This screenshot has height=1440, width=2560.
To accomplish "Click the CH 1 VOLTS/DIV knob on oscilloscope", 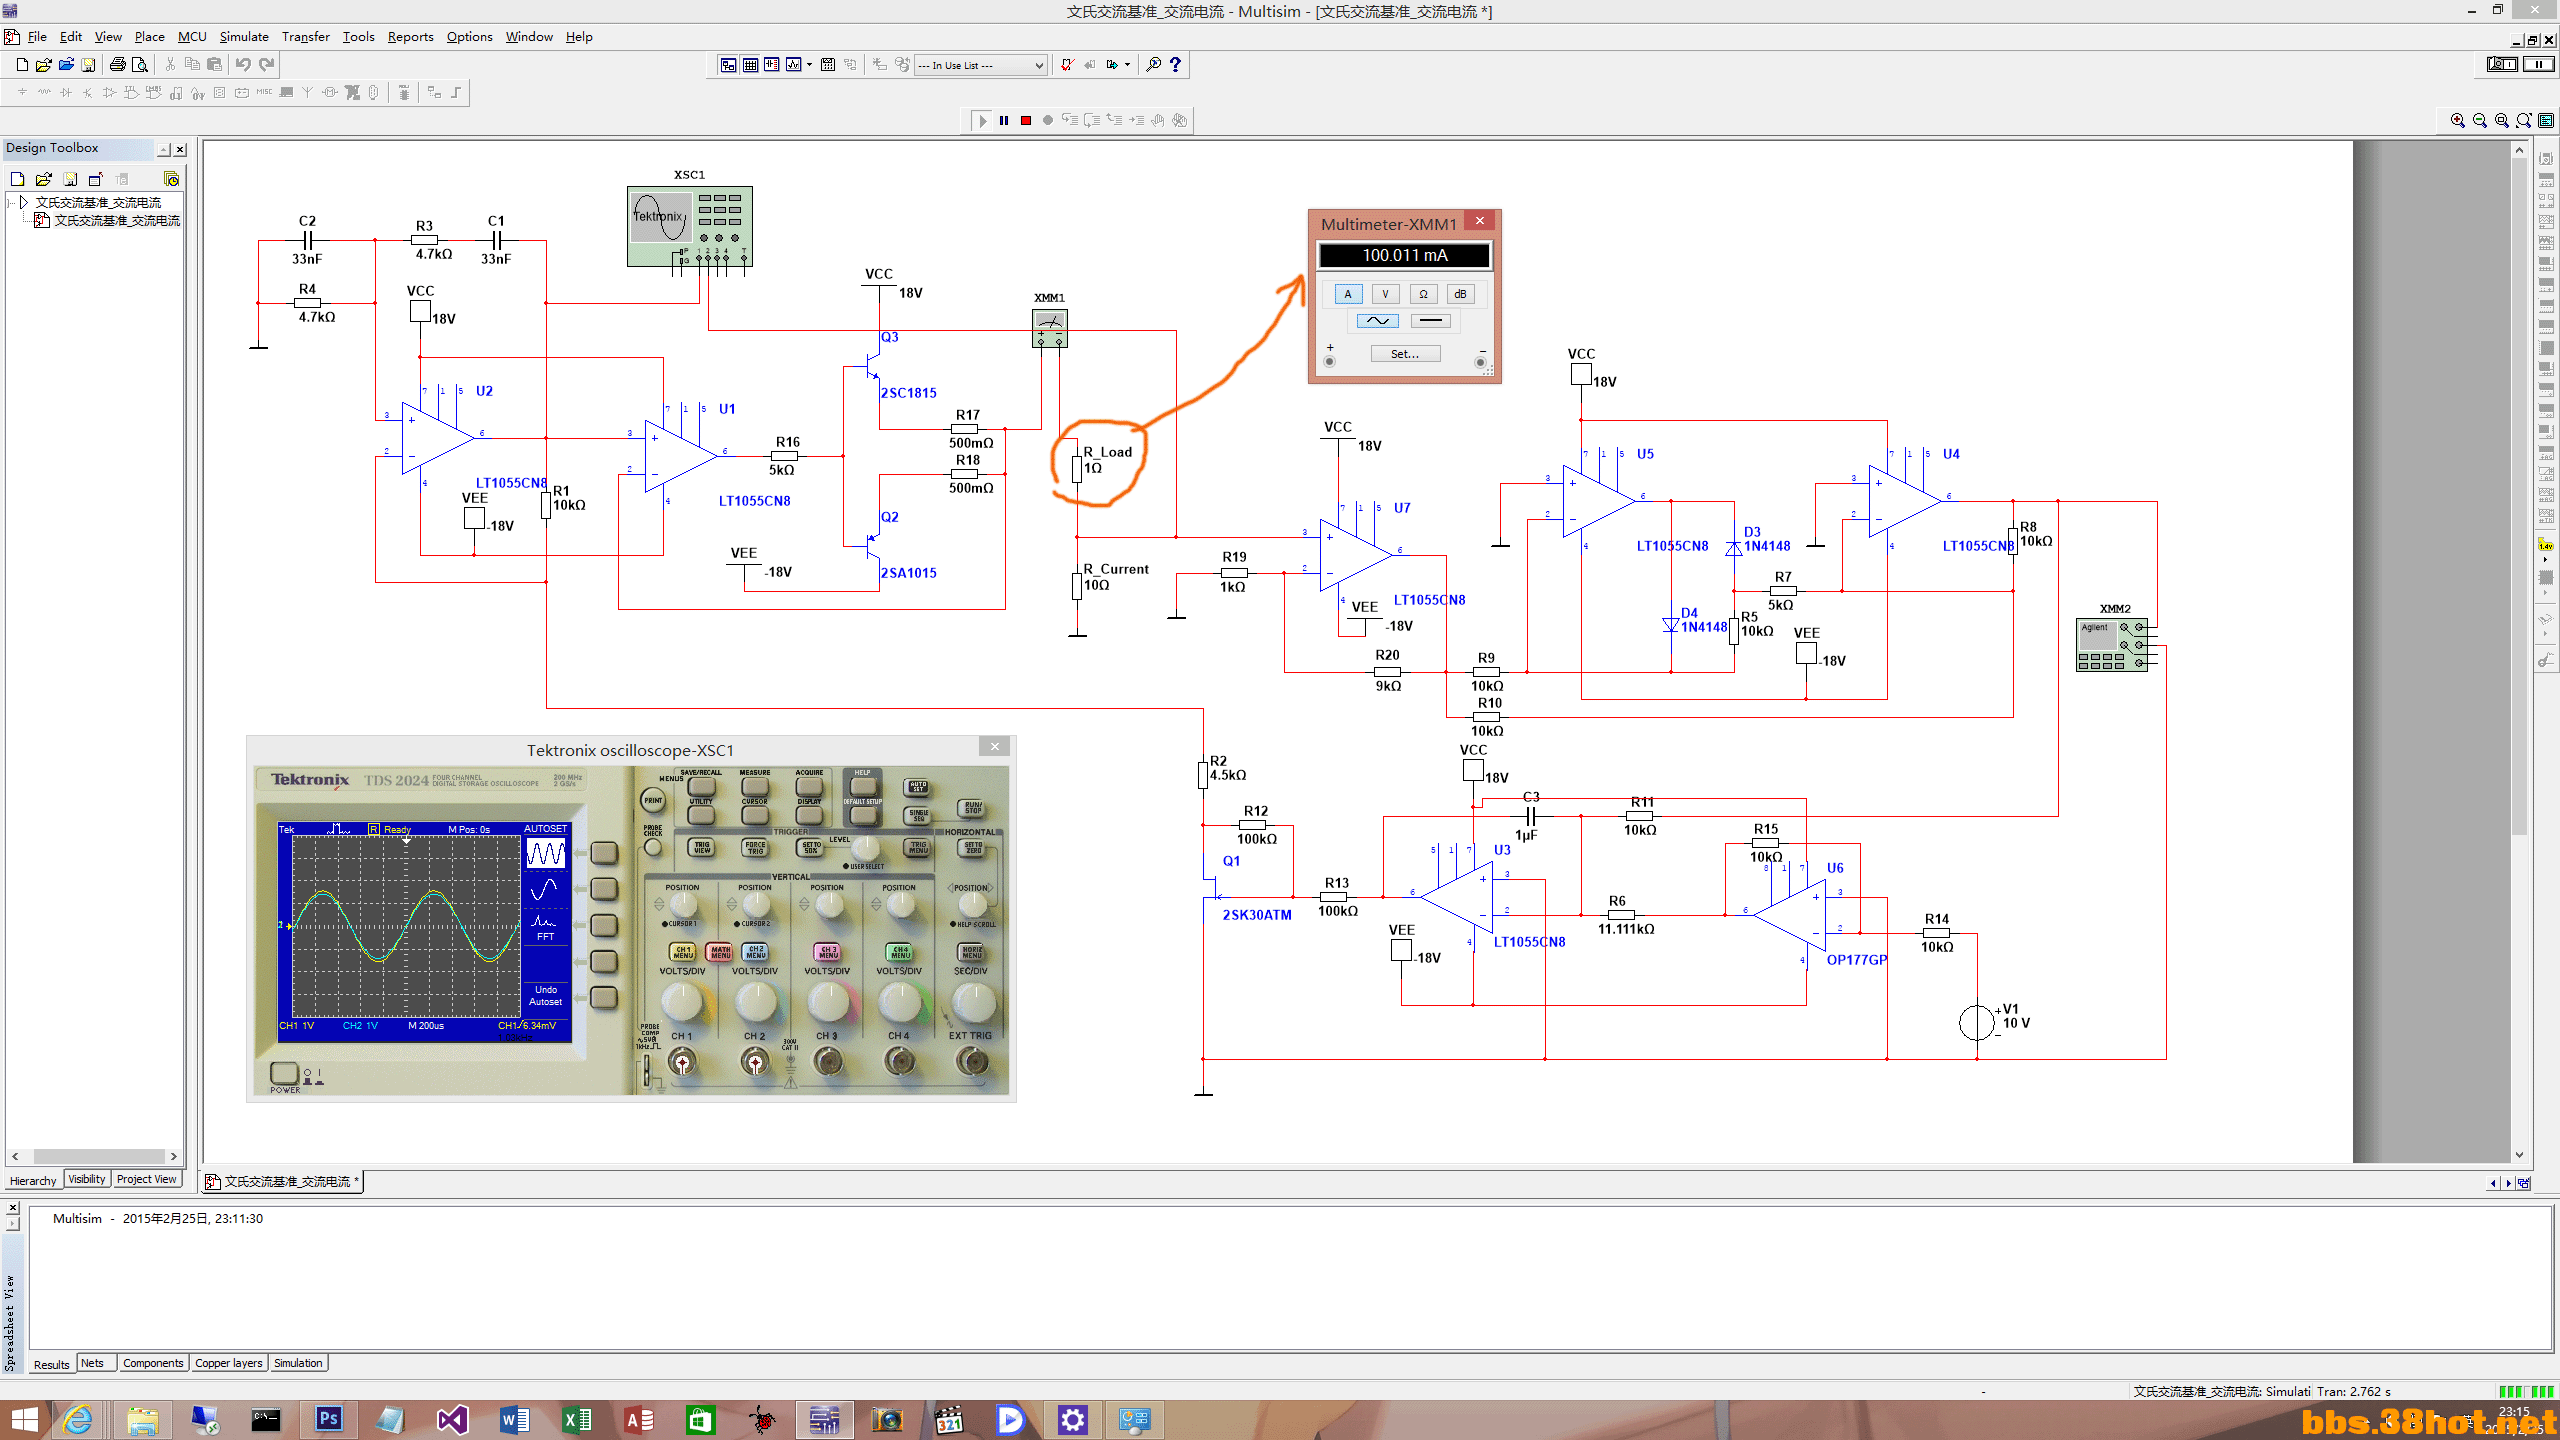I will (682, 1000).
